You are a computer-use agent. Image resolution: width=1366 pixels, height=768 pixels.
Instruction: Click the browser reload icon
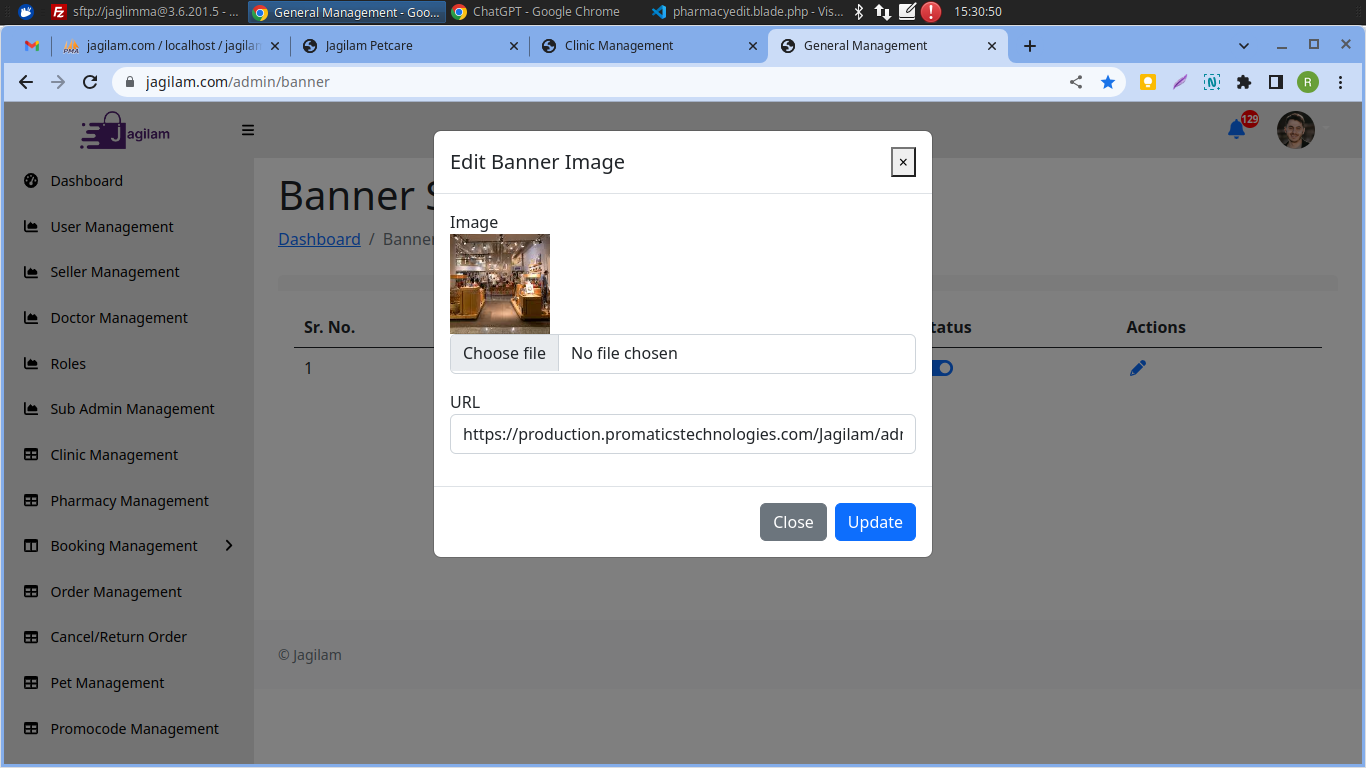tap(90, 82)
